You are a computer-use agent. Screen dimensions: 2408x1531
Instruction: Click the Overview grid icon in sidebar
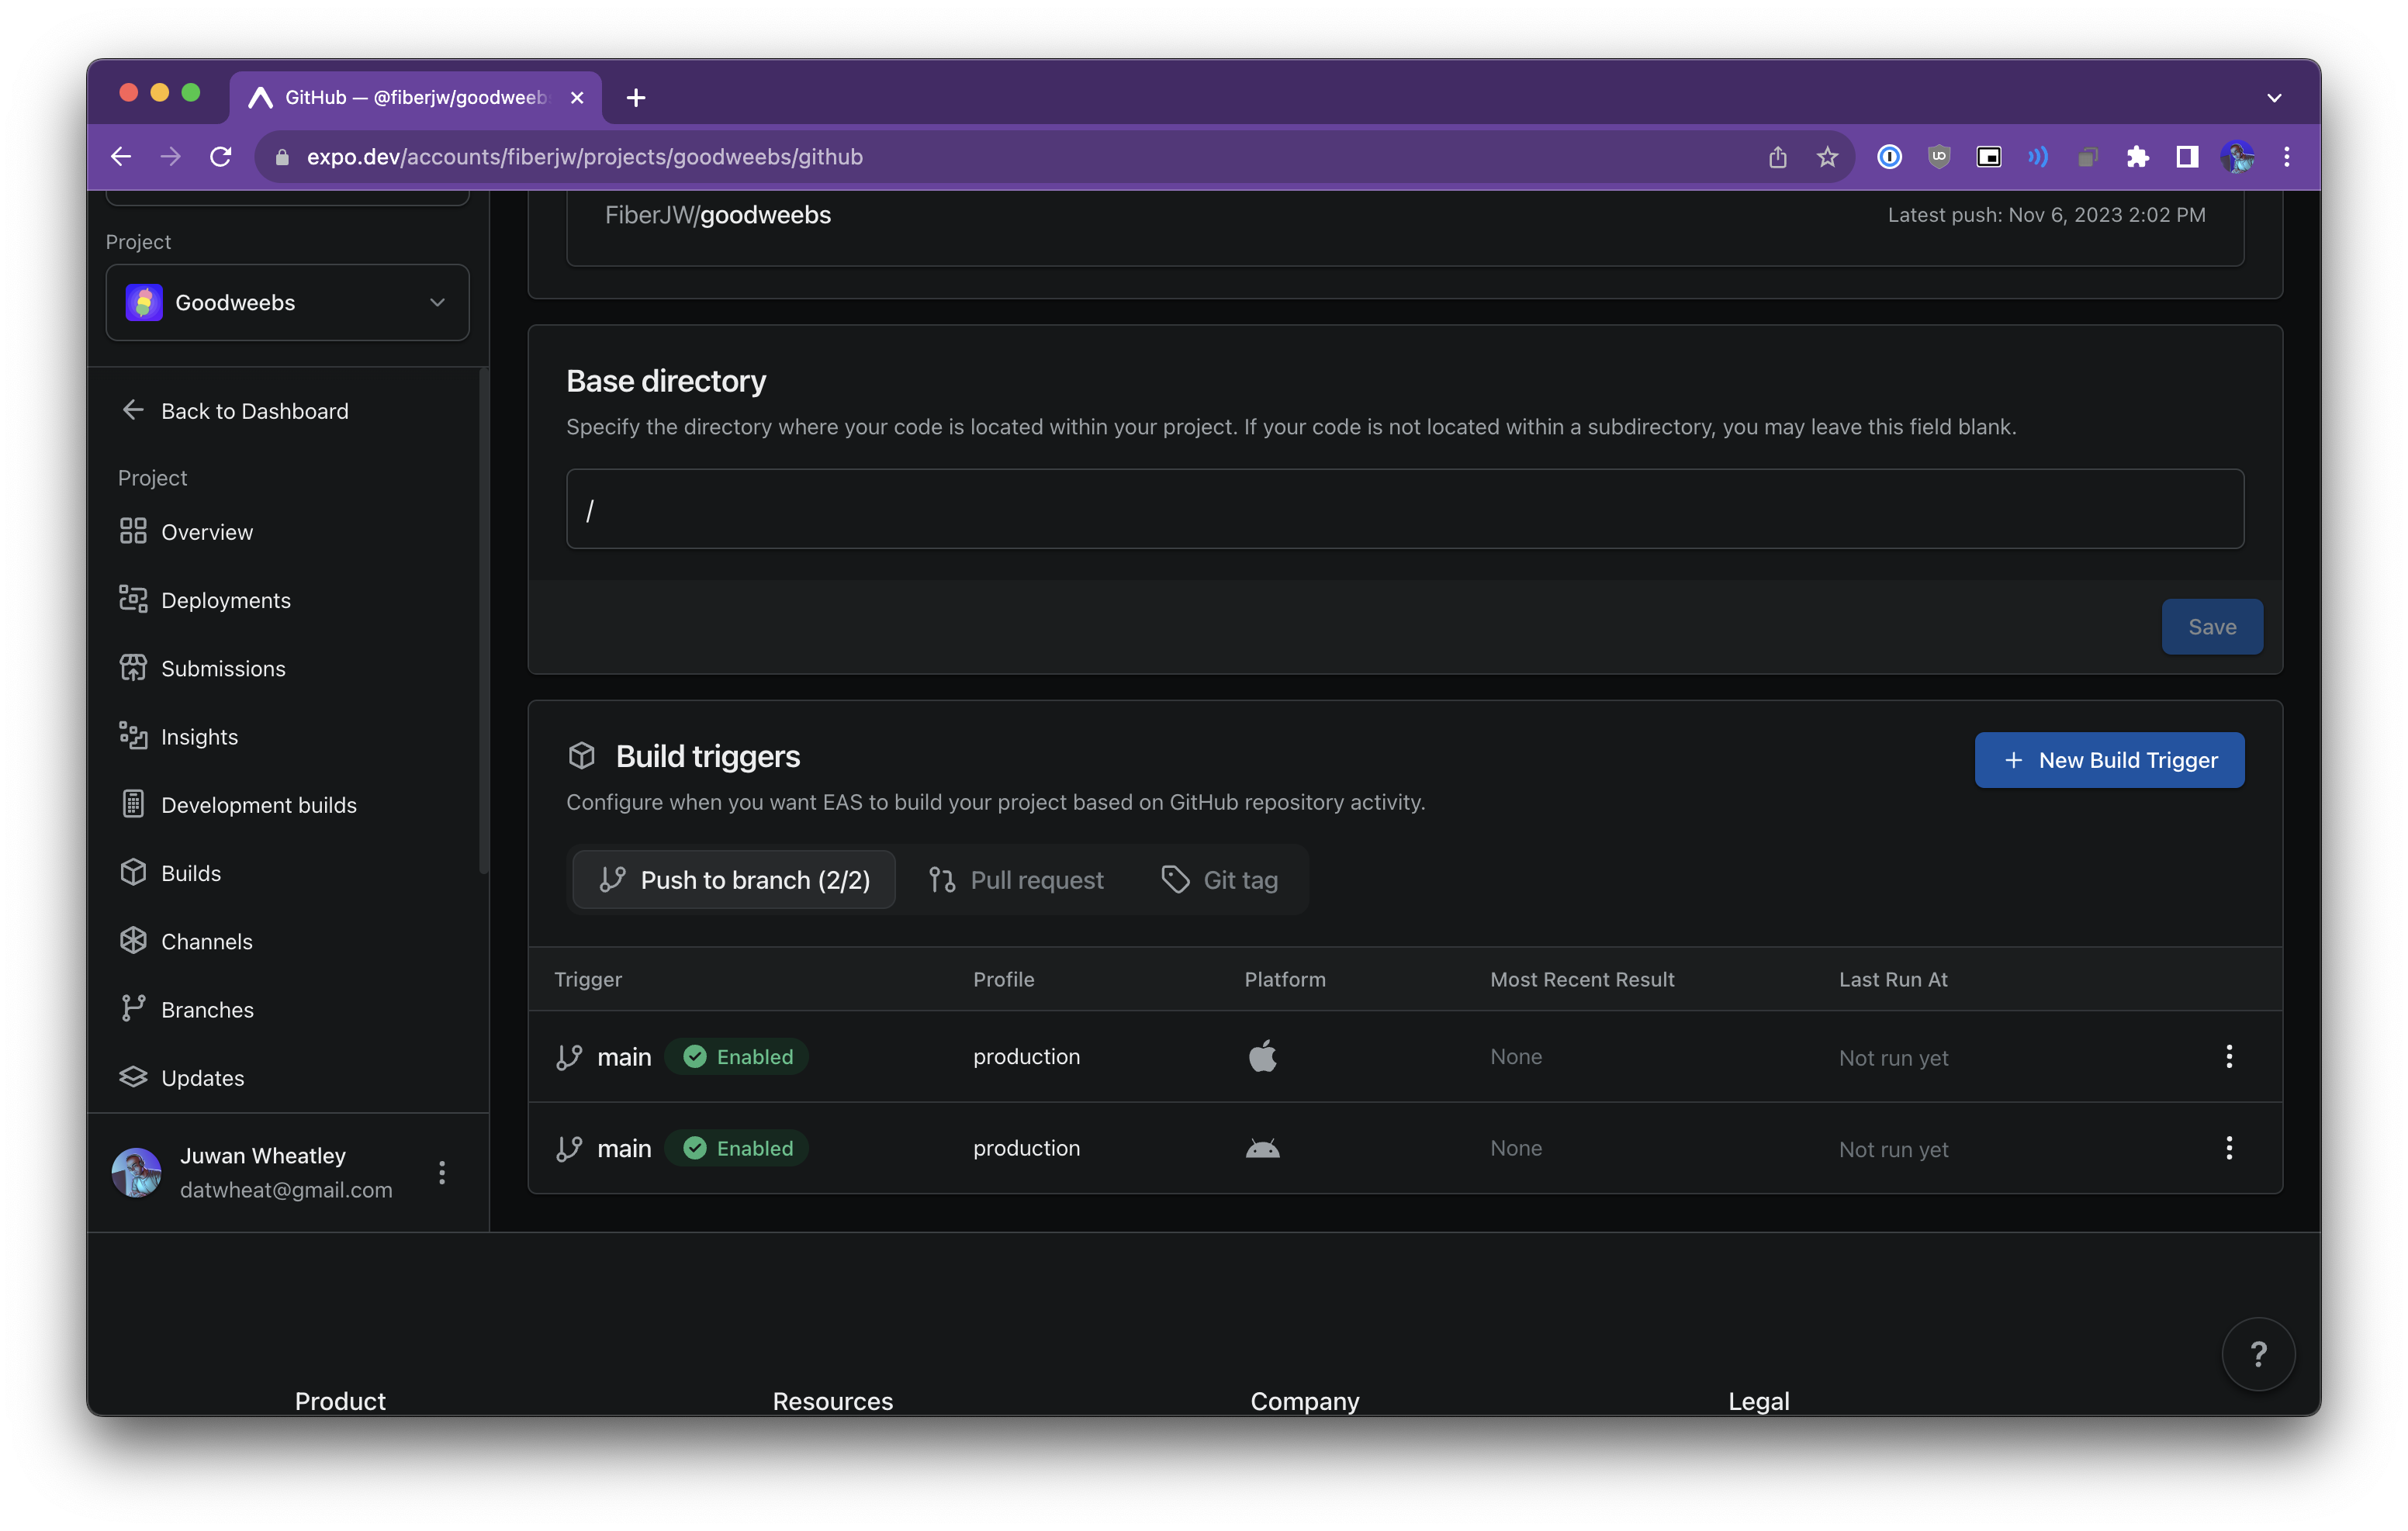133,531
